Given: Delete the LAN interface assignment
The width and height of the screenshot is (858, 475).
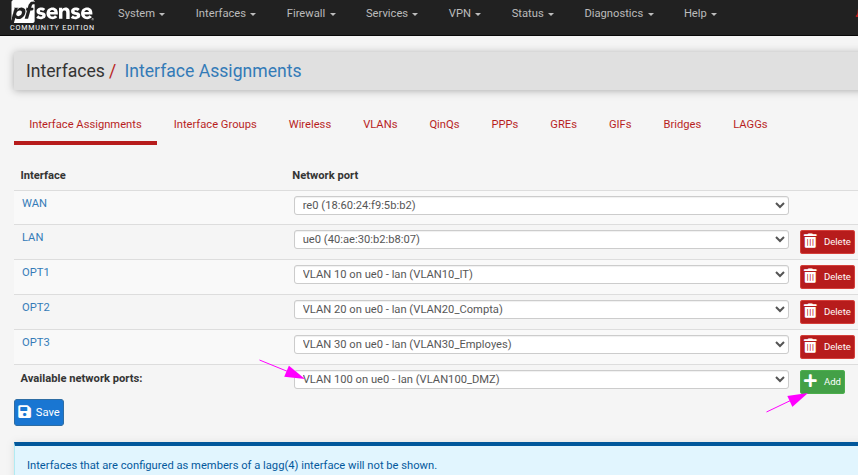Looking at the screenshot, I should coord(827,241).
